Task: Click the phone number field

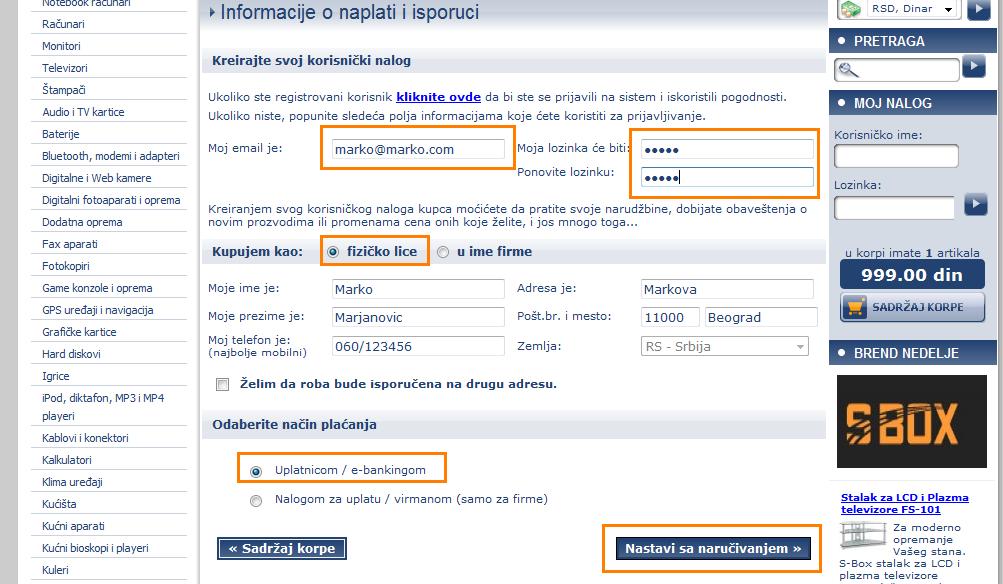Action: point(418,346)
